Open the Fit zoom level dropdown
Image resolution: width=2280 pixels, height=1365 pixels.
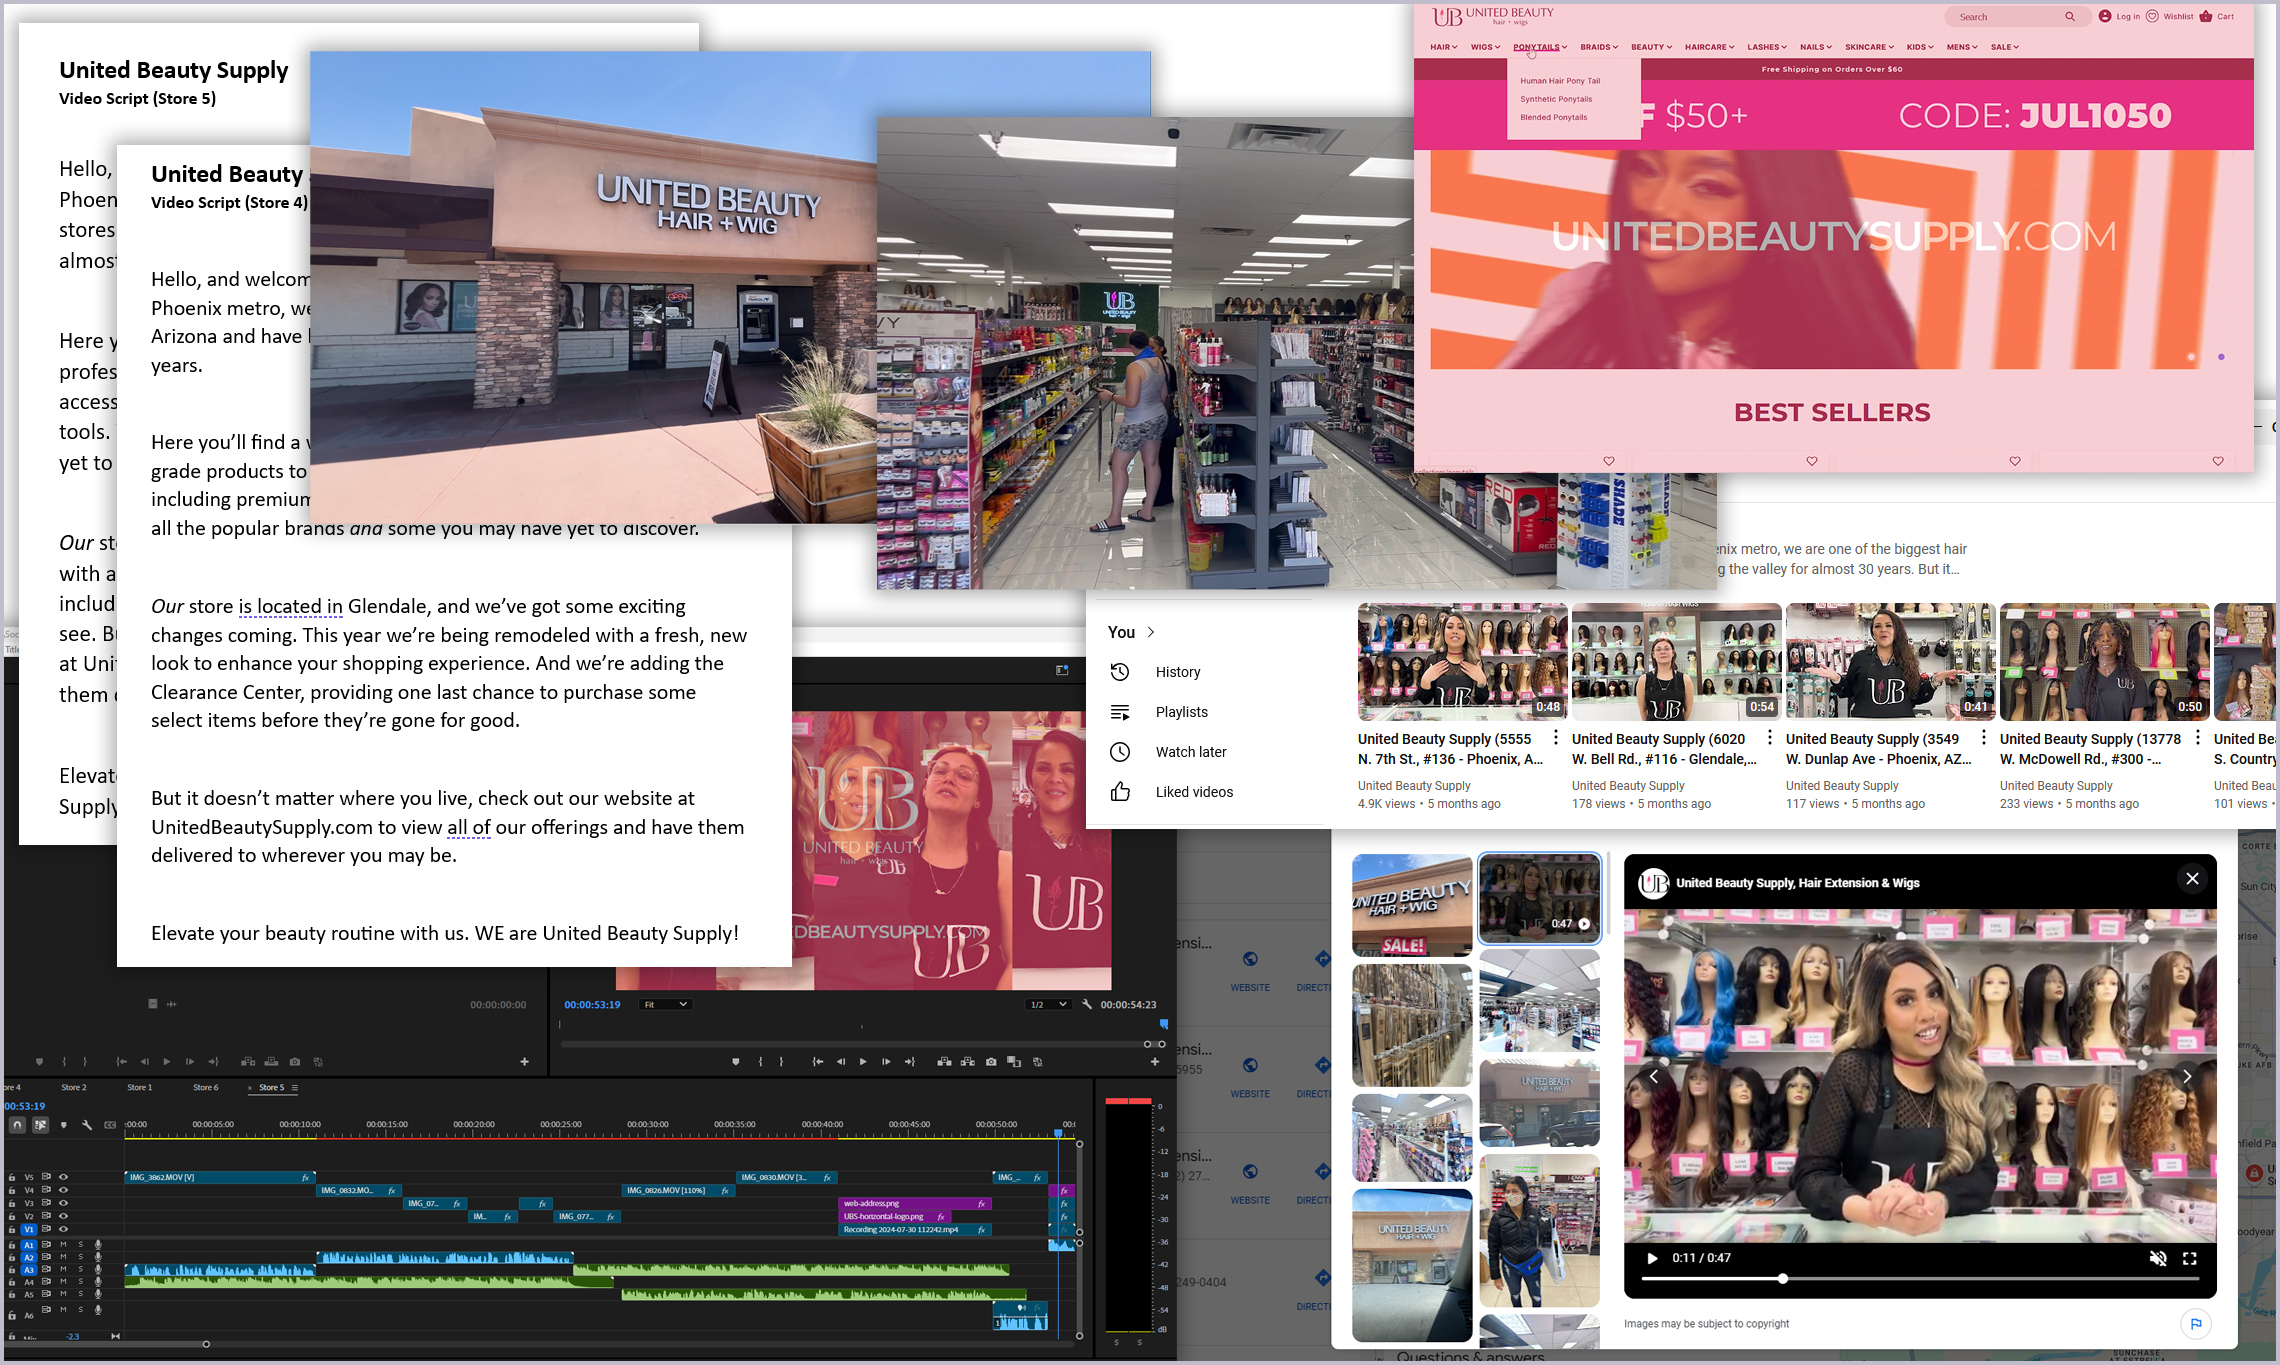click(666, 1004)
